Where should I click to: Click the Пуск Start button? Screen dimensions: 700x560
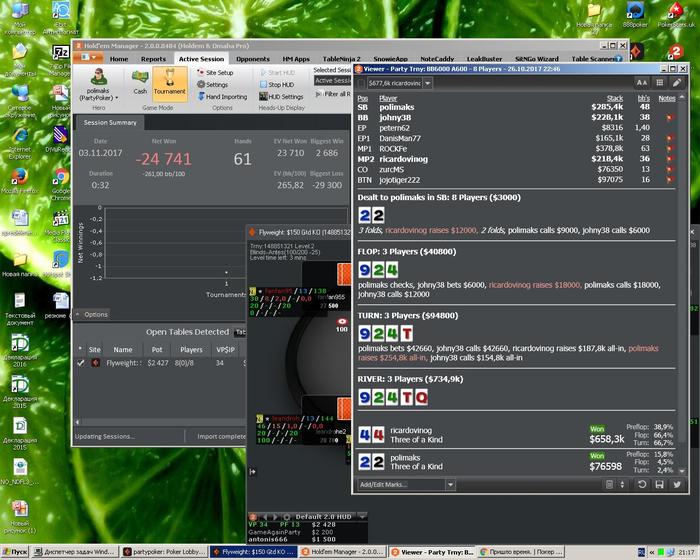(15, 552)
